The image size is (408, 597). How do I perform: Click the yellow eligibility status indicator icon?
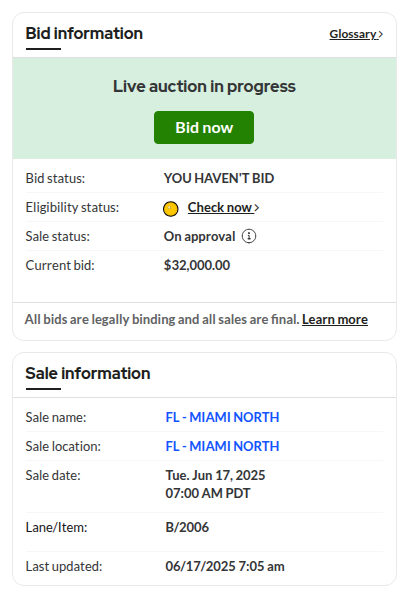171,209
